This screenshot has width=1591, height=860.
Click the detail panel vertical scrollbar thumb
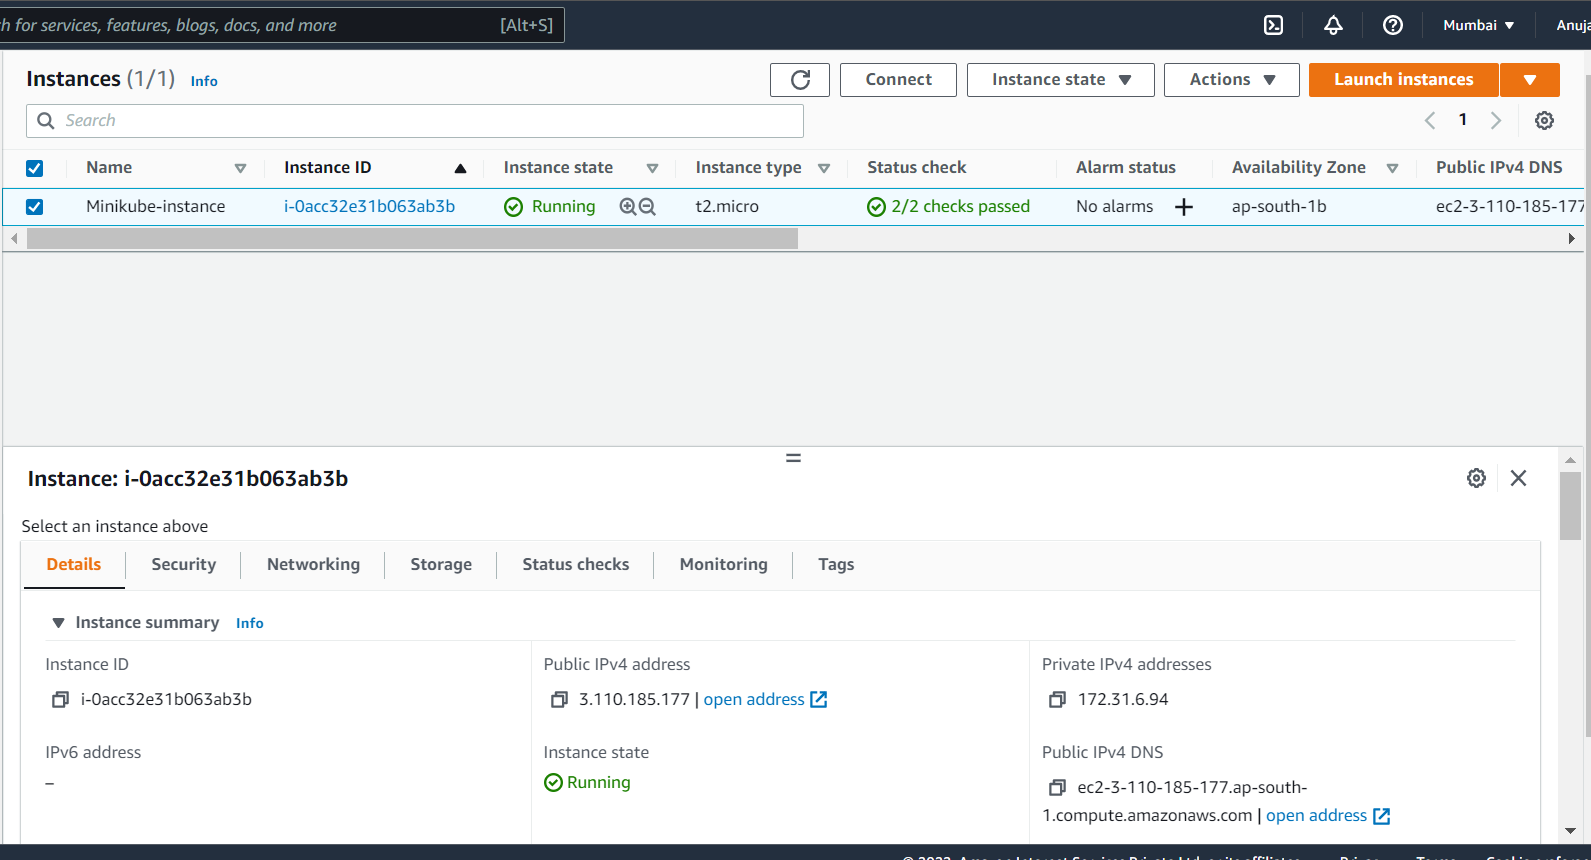click(1570, 505)
